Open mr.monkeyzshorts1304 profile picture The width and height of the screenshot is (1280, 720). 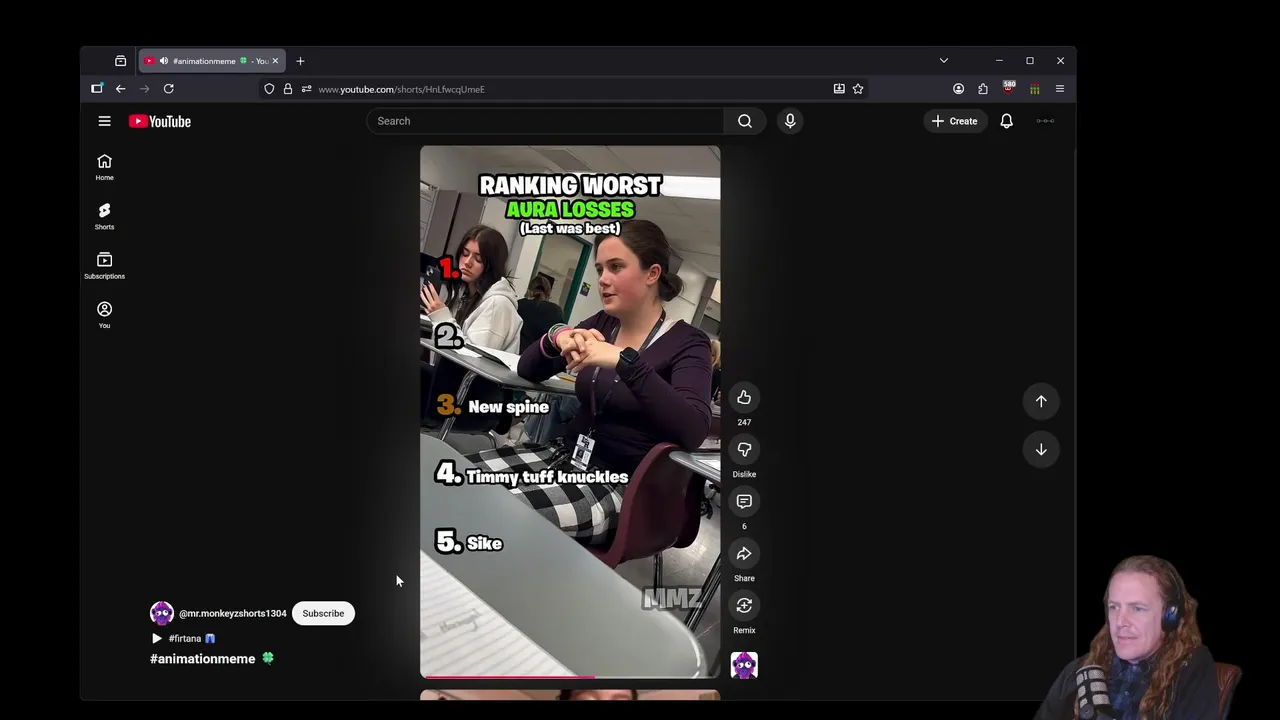(162, 613)
